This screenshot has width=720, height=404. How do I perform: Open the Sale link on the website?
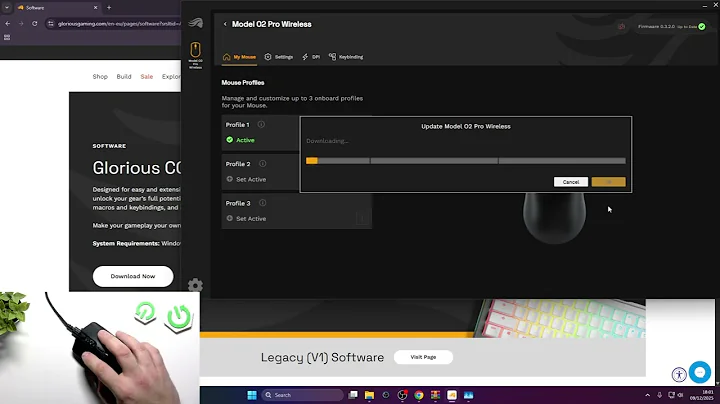(147, 77)
